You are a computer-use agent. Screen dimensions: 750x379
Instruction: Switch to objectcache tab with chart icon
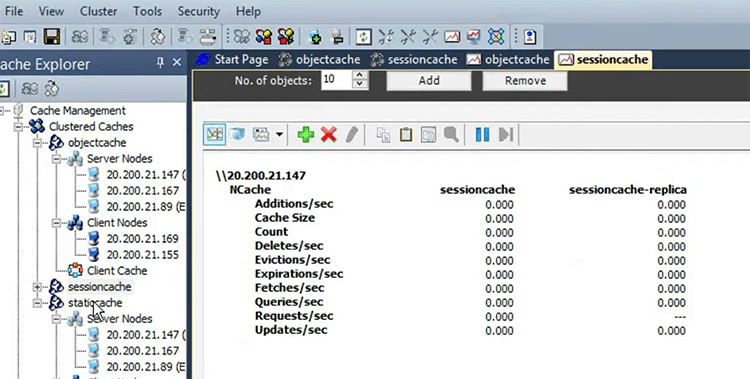point(507,60)
